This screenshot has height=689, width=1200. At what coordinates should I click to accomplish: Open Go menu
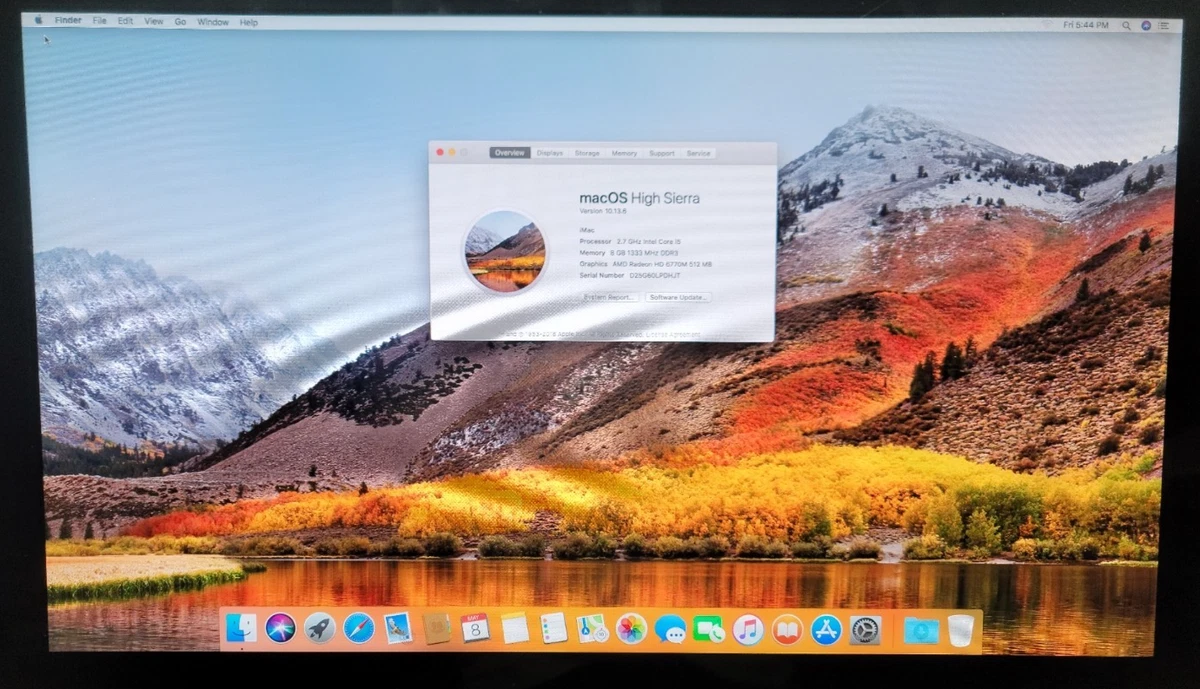coord(181,21)
